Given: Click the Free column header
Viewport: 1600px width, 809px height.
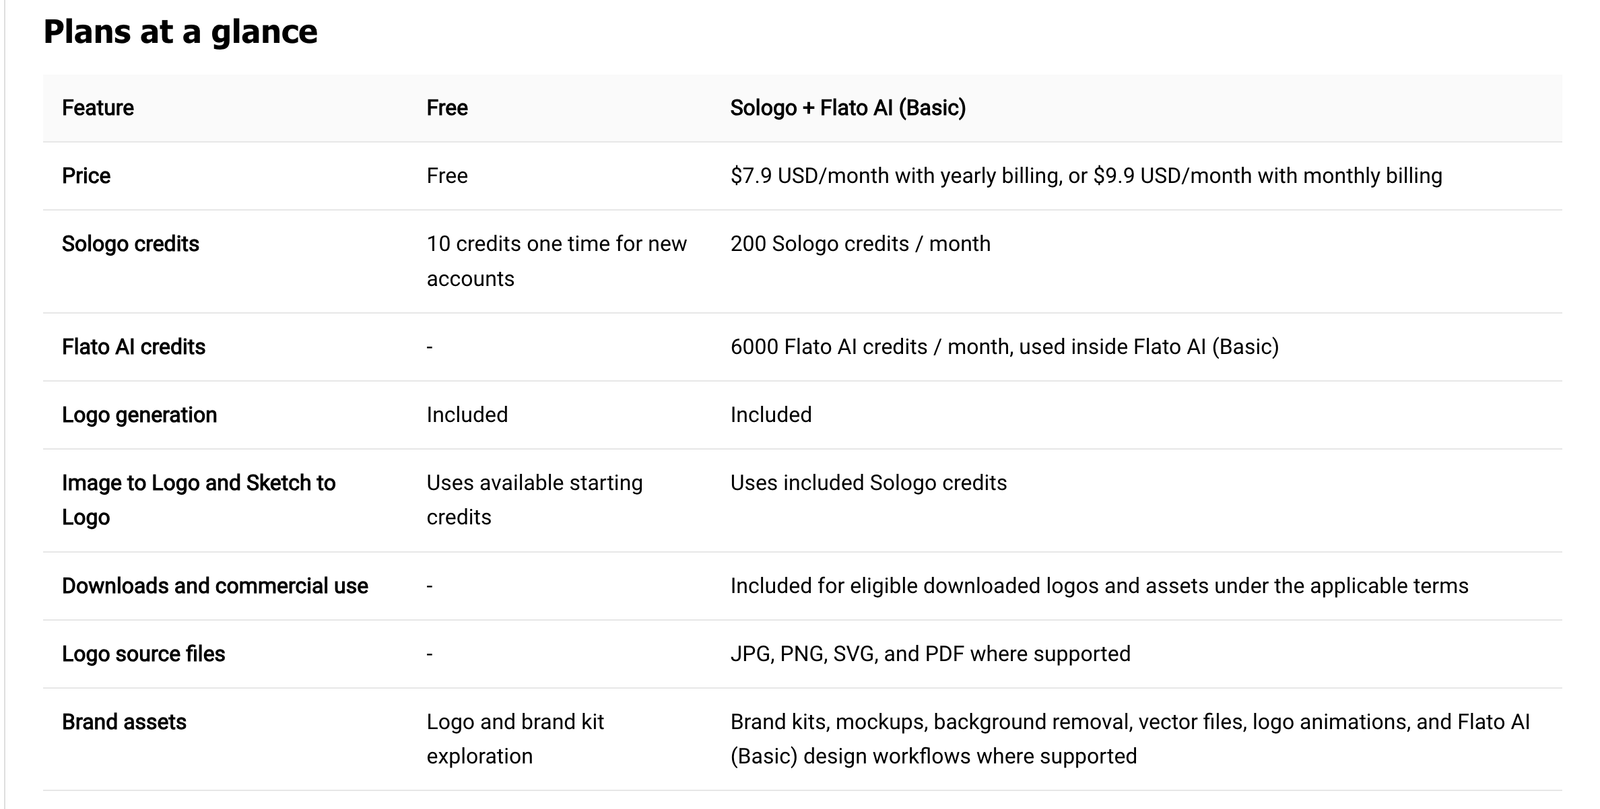Looking at the screenshot, I should click(x=447, y=108).
